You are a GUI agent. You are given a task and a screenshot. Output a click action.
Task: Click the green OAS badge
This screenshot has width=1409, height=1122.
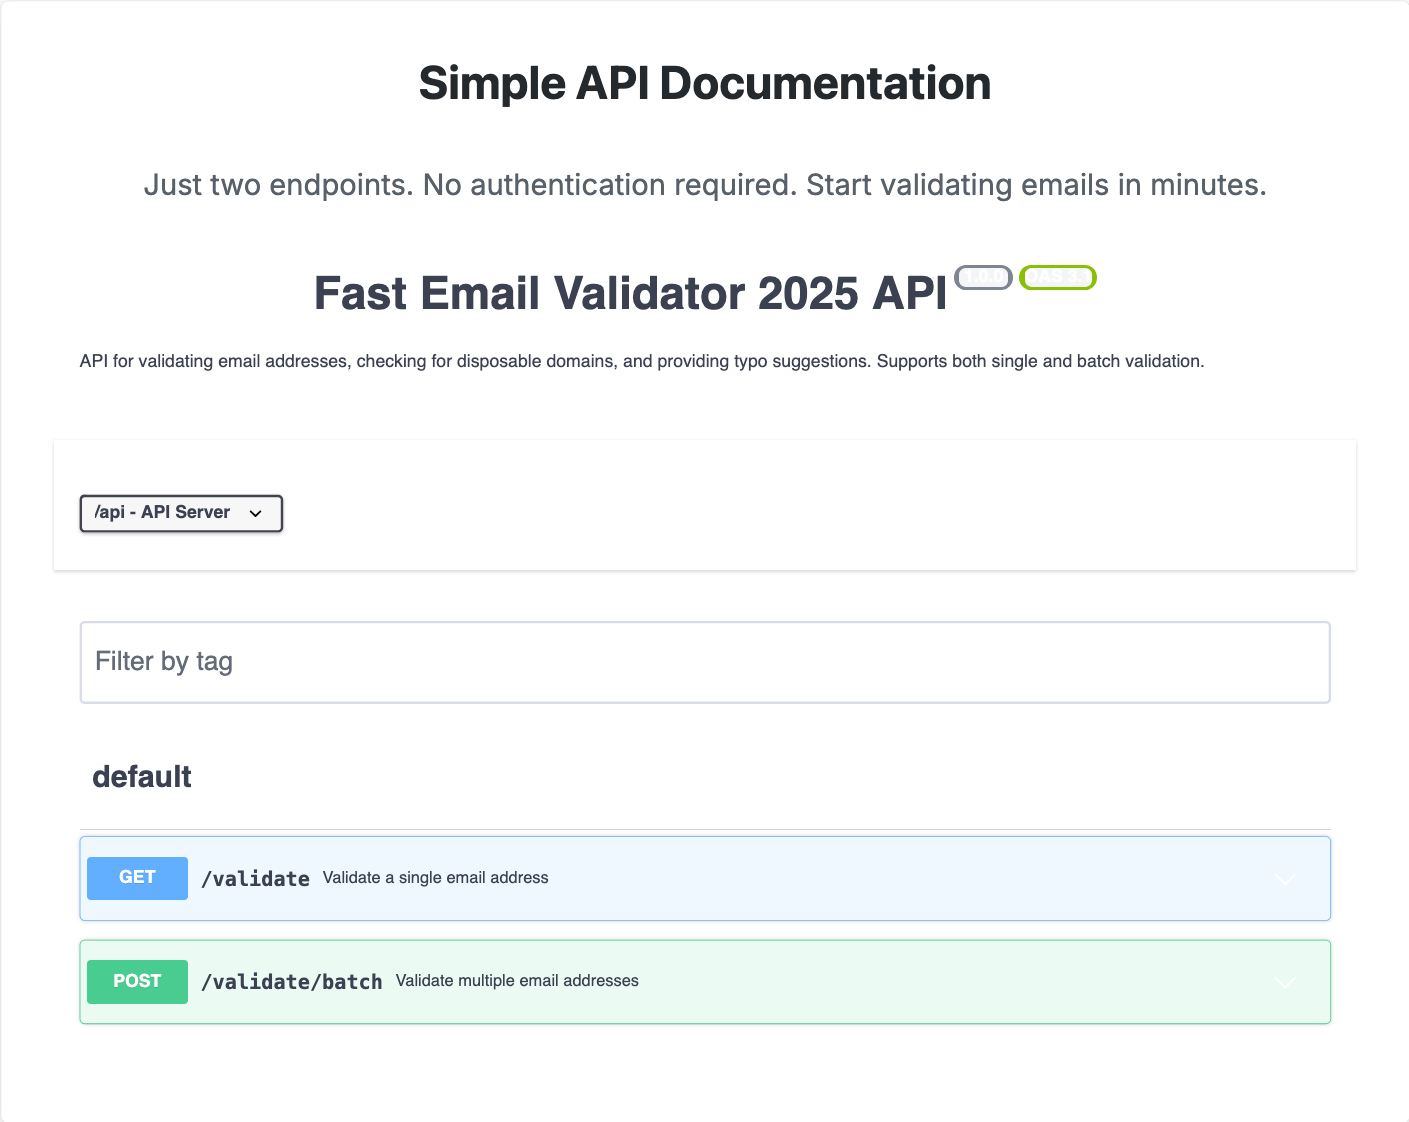pyautogui.click(x=1058, y=277)
